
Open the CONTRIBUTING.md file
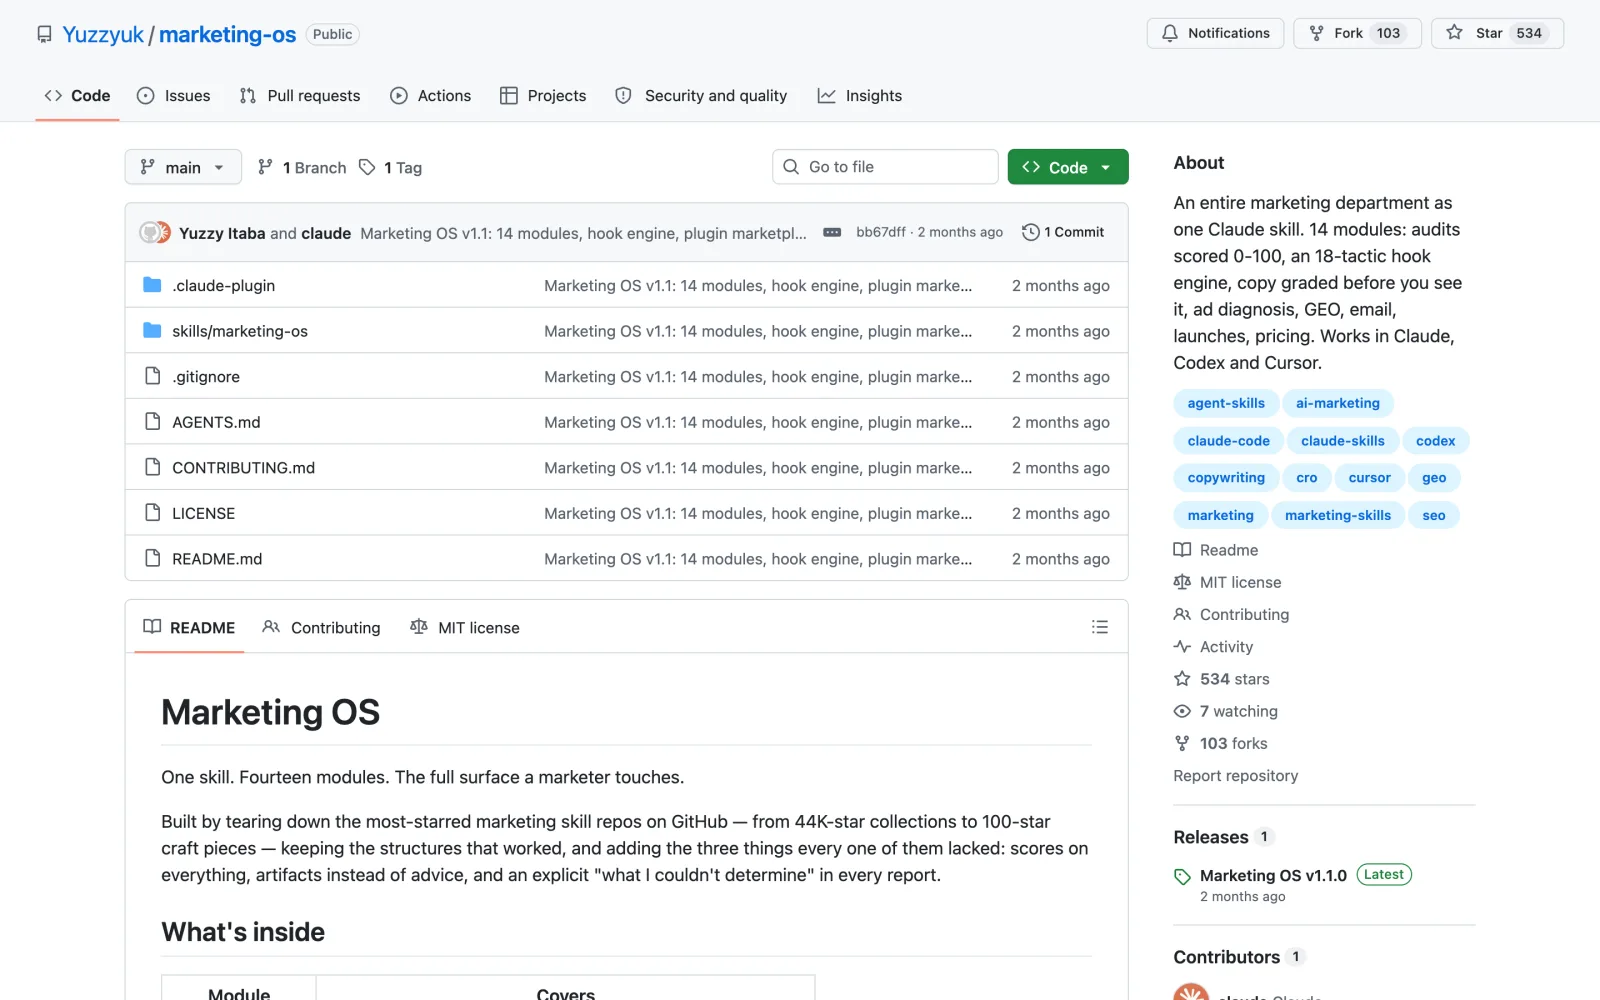243,467
